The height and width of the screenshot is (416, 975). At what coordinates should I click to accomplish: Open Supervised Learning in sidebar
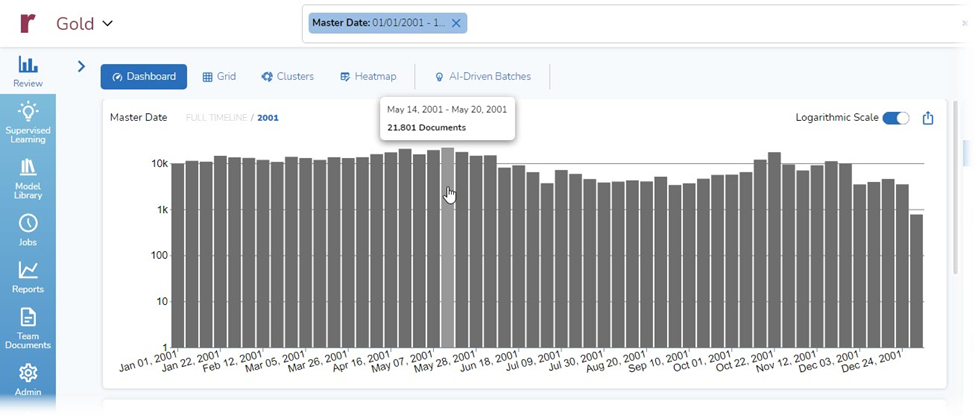click(28, 122)
